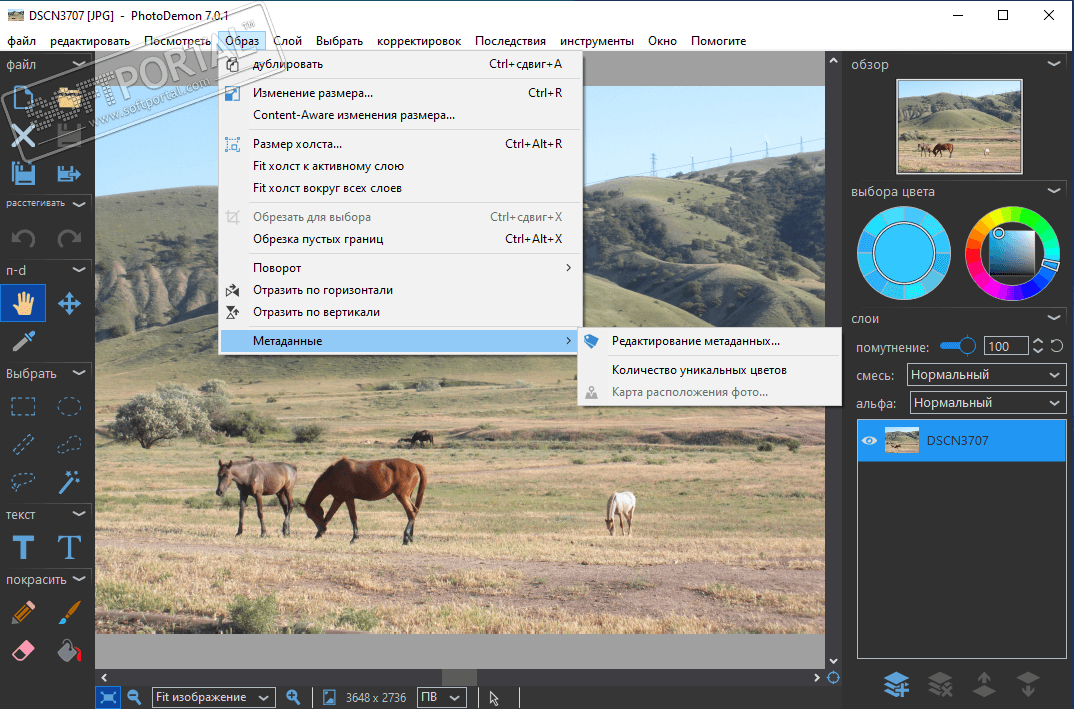Choose Количество уникальных цветов
This screenshot has width=1074, height=709.
[710, 370]
